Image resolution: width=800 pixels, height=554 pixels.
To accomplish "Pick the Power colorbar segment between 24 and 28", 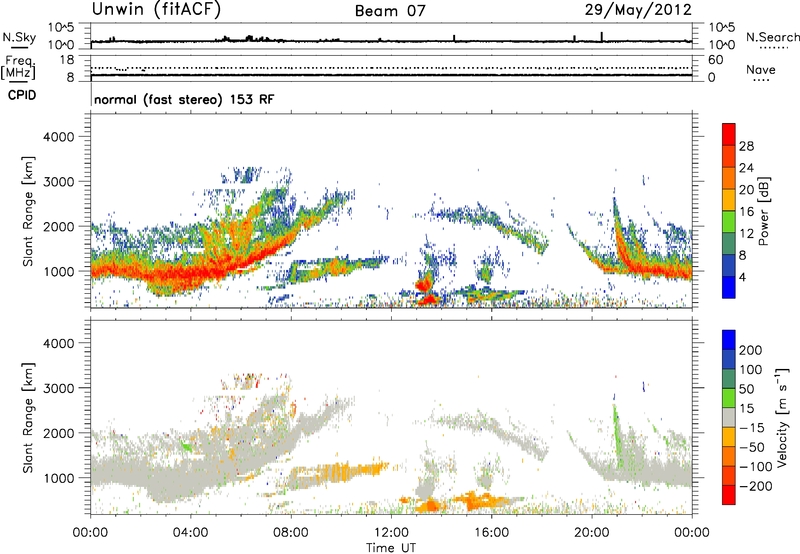I will click(x=729, y=156).
